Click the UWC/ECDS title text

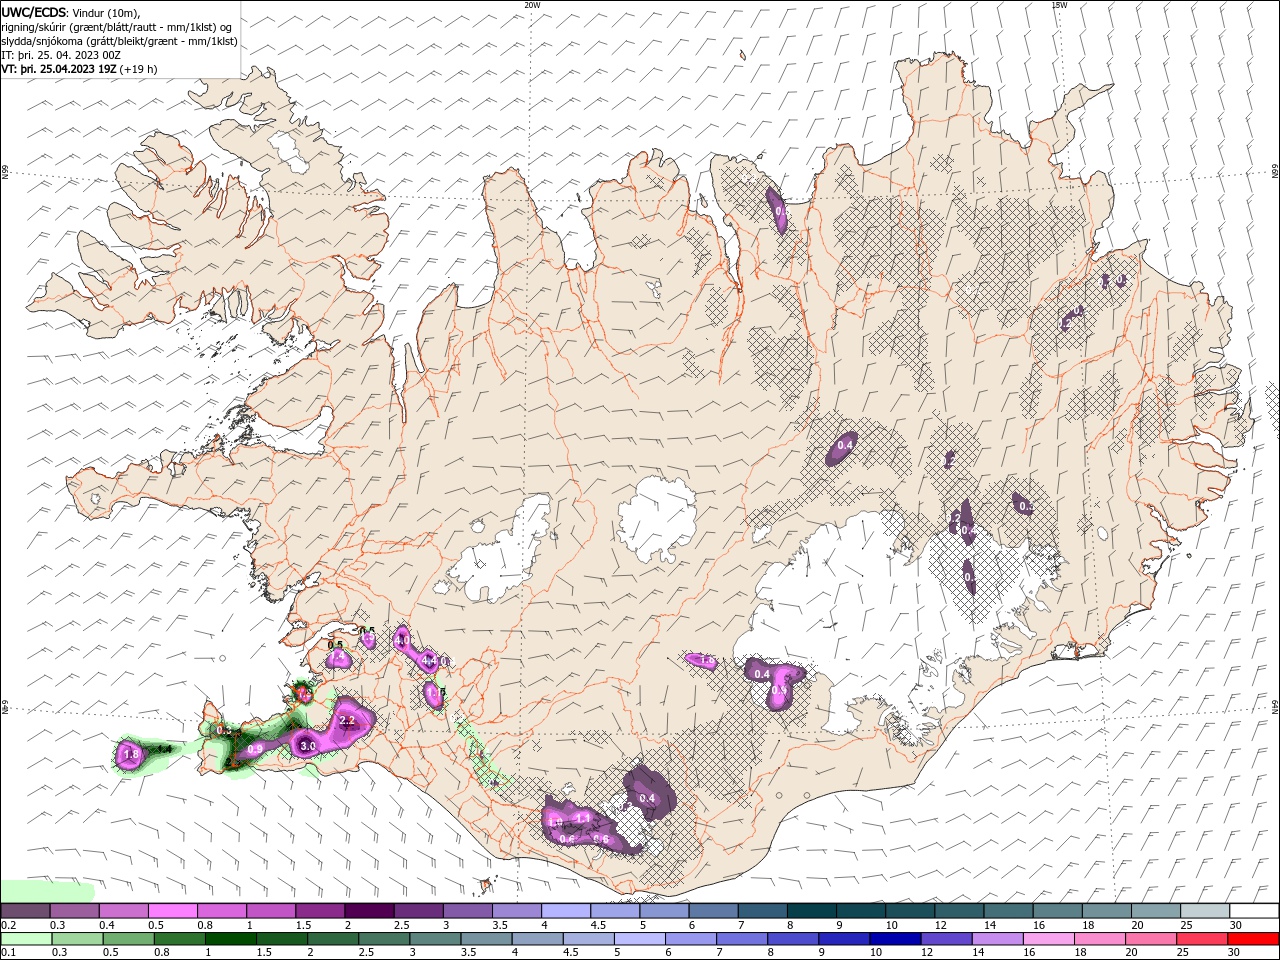(x=34, y=12)
